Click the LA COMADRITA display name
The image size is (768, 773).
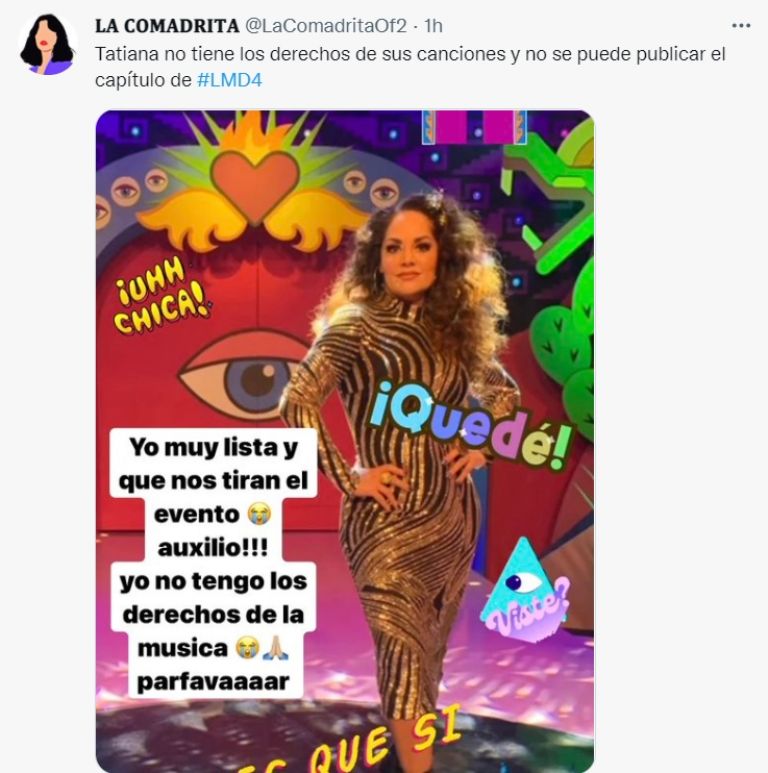(167, 26)
